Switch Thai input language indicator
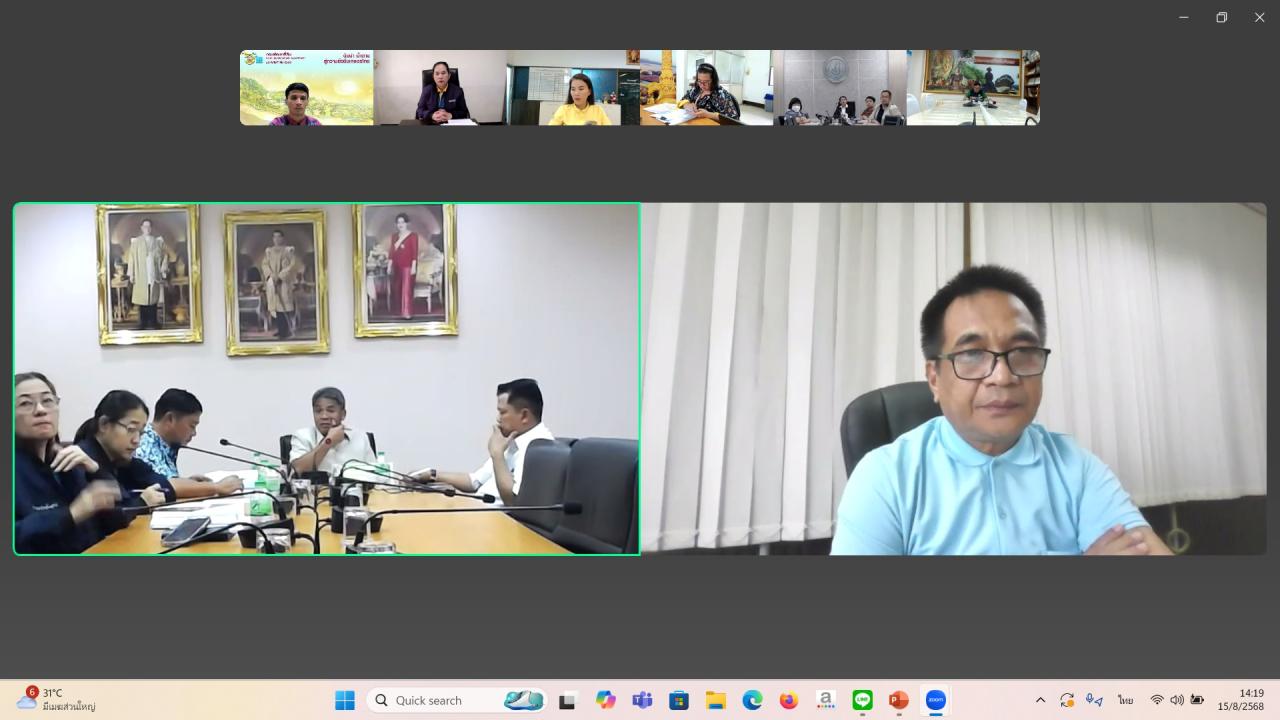1280x720 pixels. 1125,700
